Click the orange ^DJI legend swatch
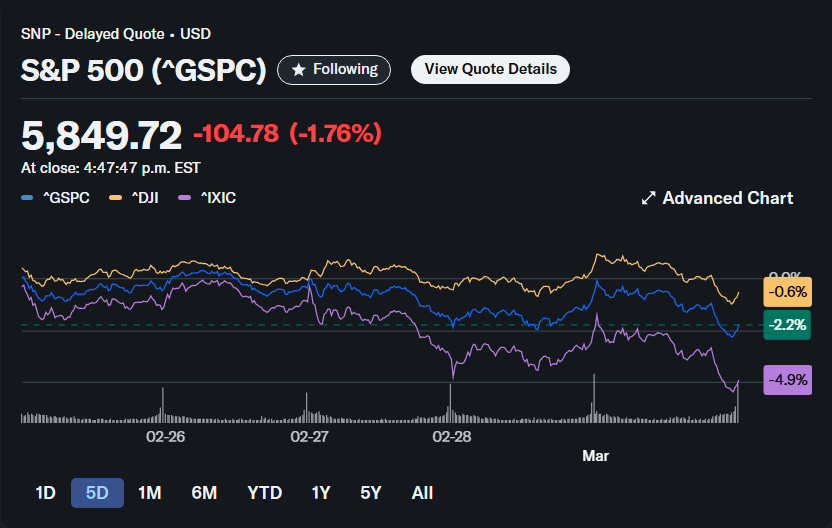The width and height of the screenshot is (832, 528). [x=115, y=198]
